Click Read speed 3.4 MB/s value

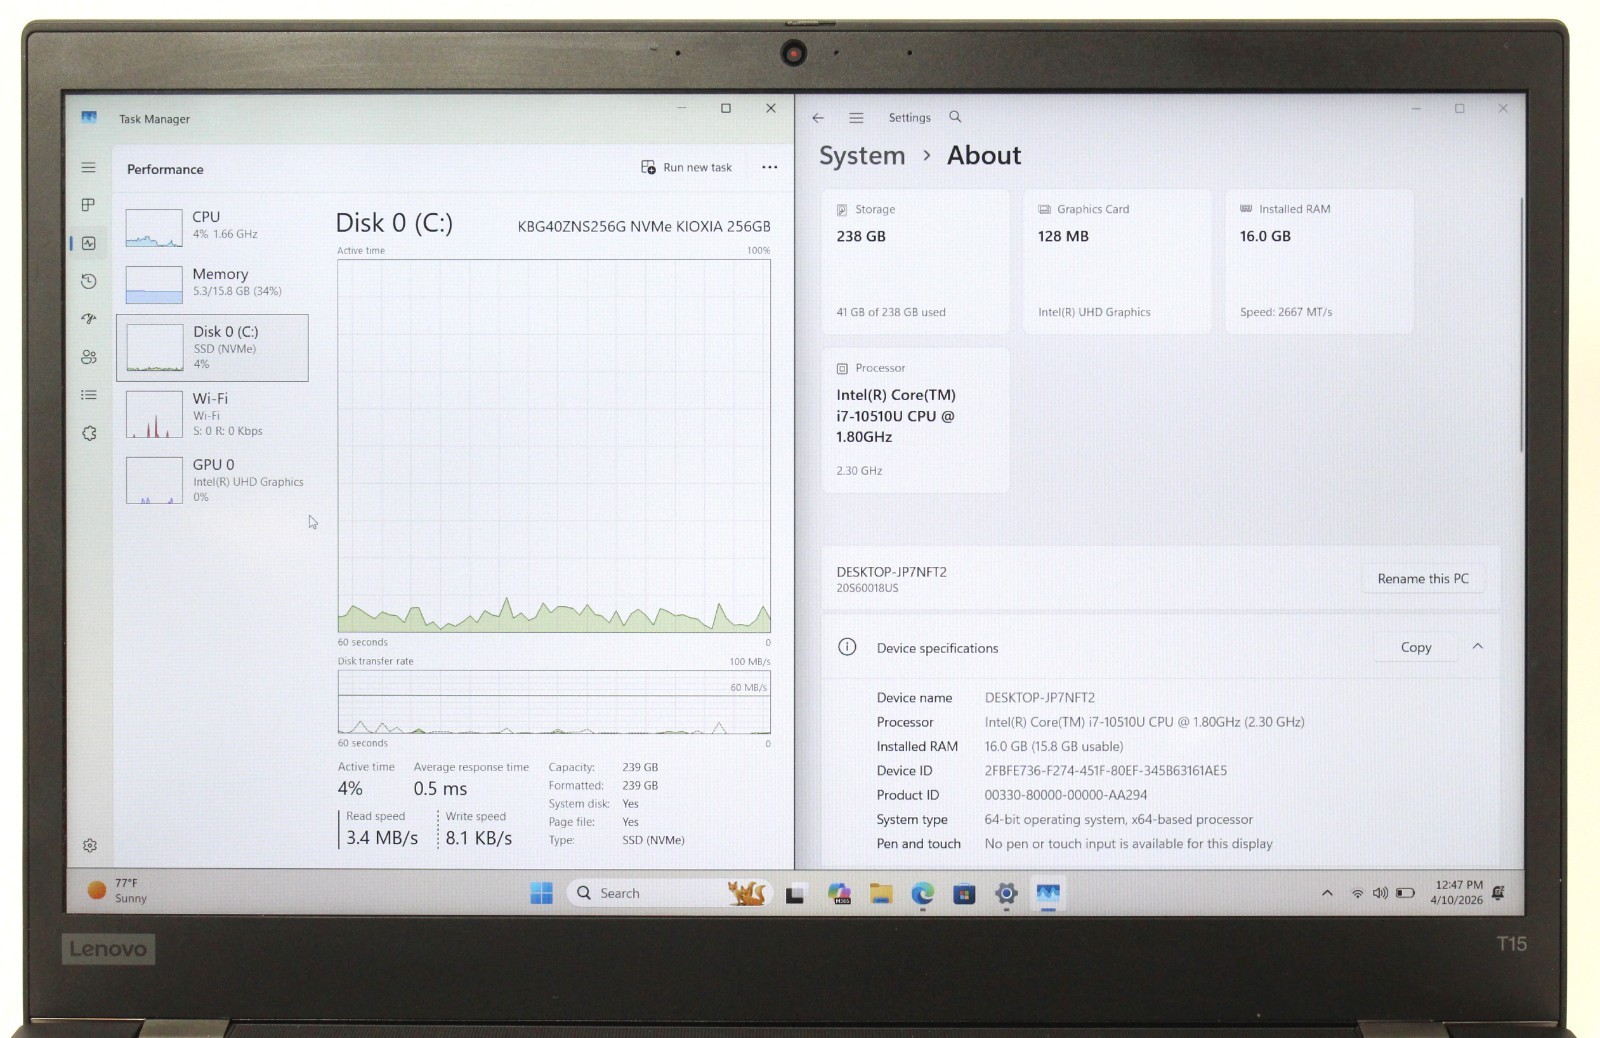[382, 838]
